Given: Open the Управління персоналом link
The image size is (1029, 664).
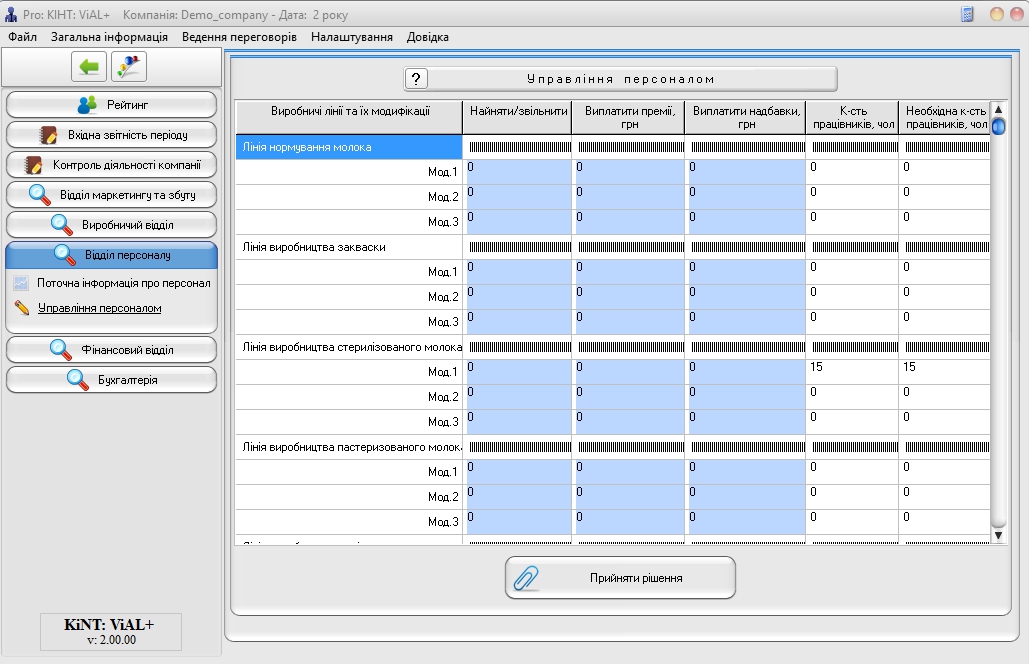Looking at the screenshot, I should [x=99, y=308].
